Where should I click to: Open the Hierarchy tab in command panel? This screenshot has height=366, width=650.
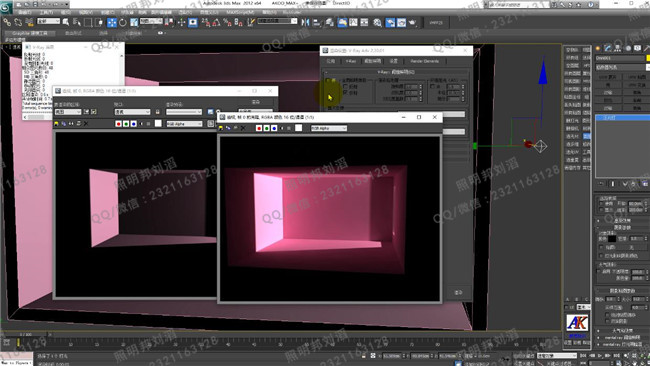pyautogui.click(x=618, y=48)
